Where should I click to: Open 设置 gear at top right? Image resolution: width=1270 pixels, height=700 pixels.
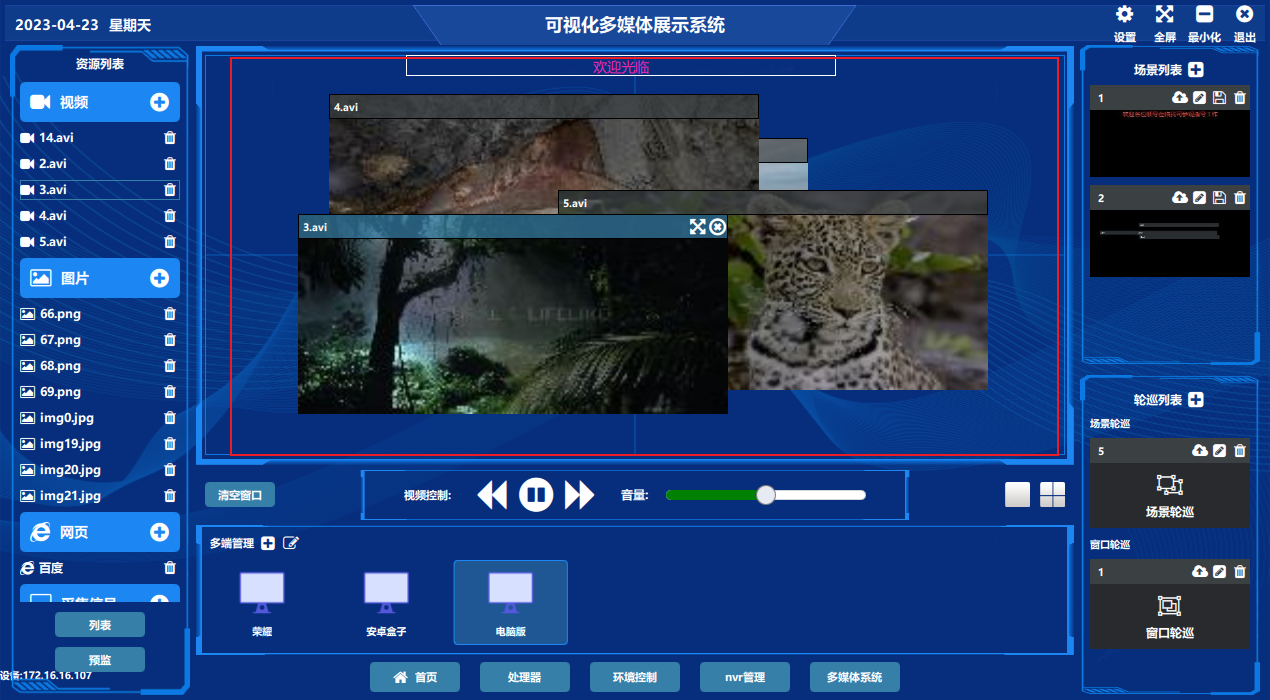(x=1125, y=14)
